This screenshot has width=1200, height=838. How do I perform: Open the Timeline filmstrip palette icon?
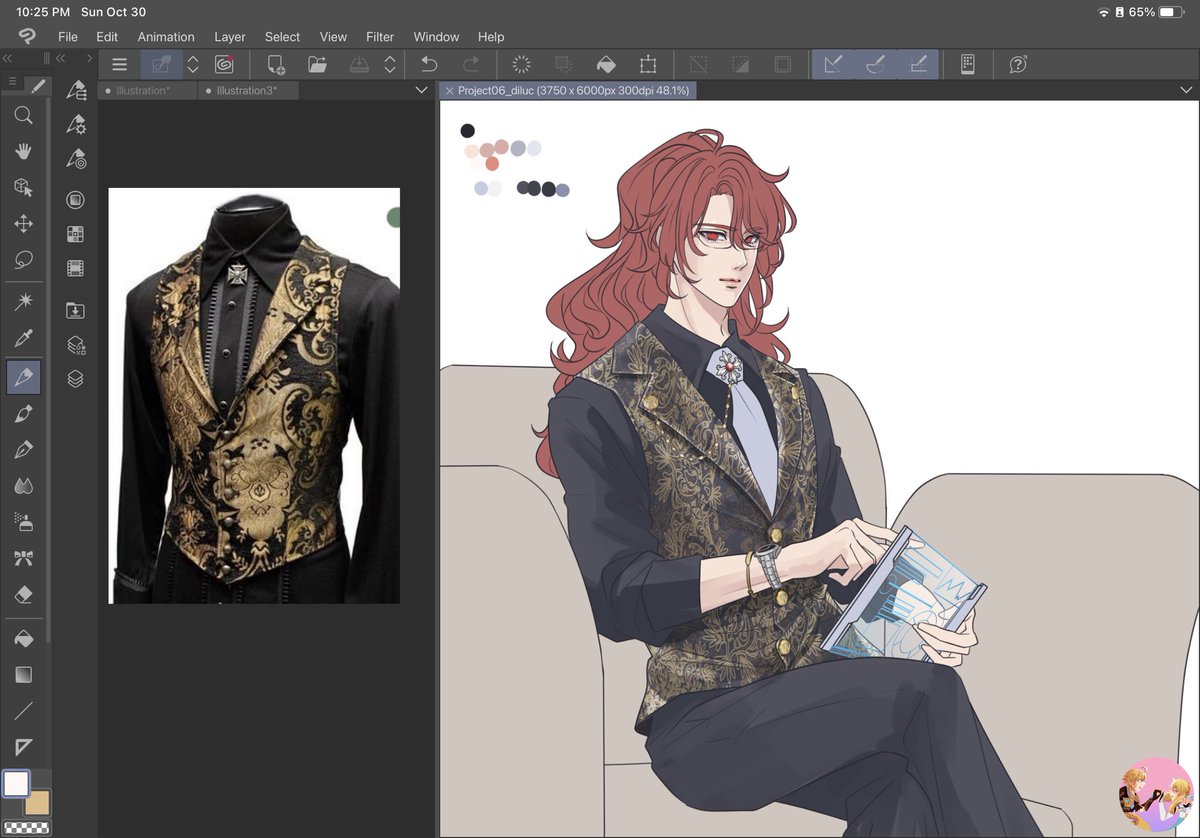tap(75, 268)
